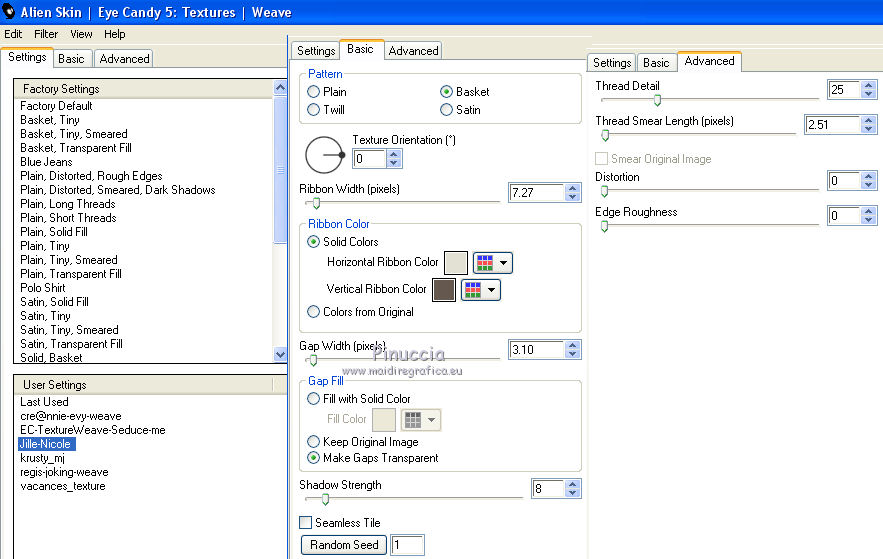Open the Filter menu
Image resolution: width=883 pixels, height=559 pixels.
tap(46, 34)
